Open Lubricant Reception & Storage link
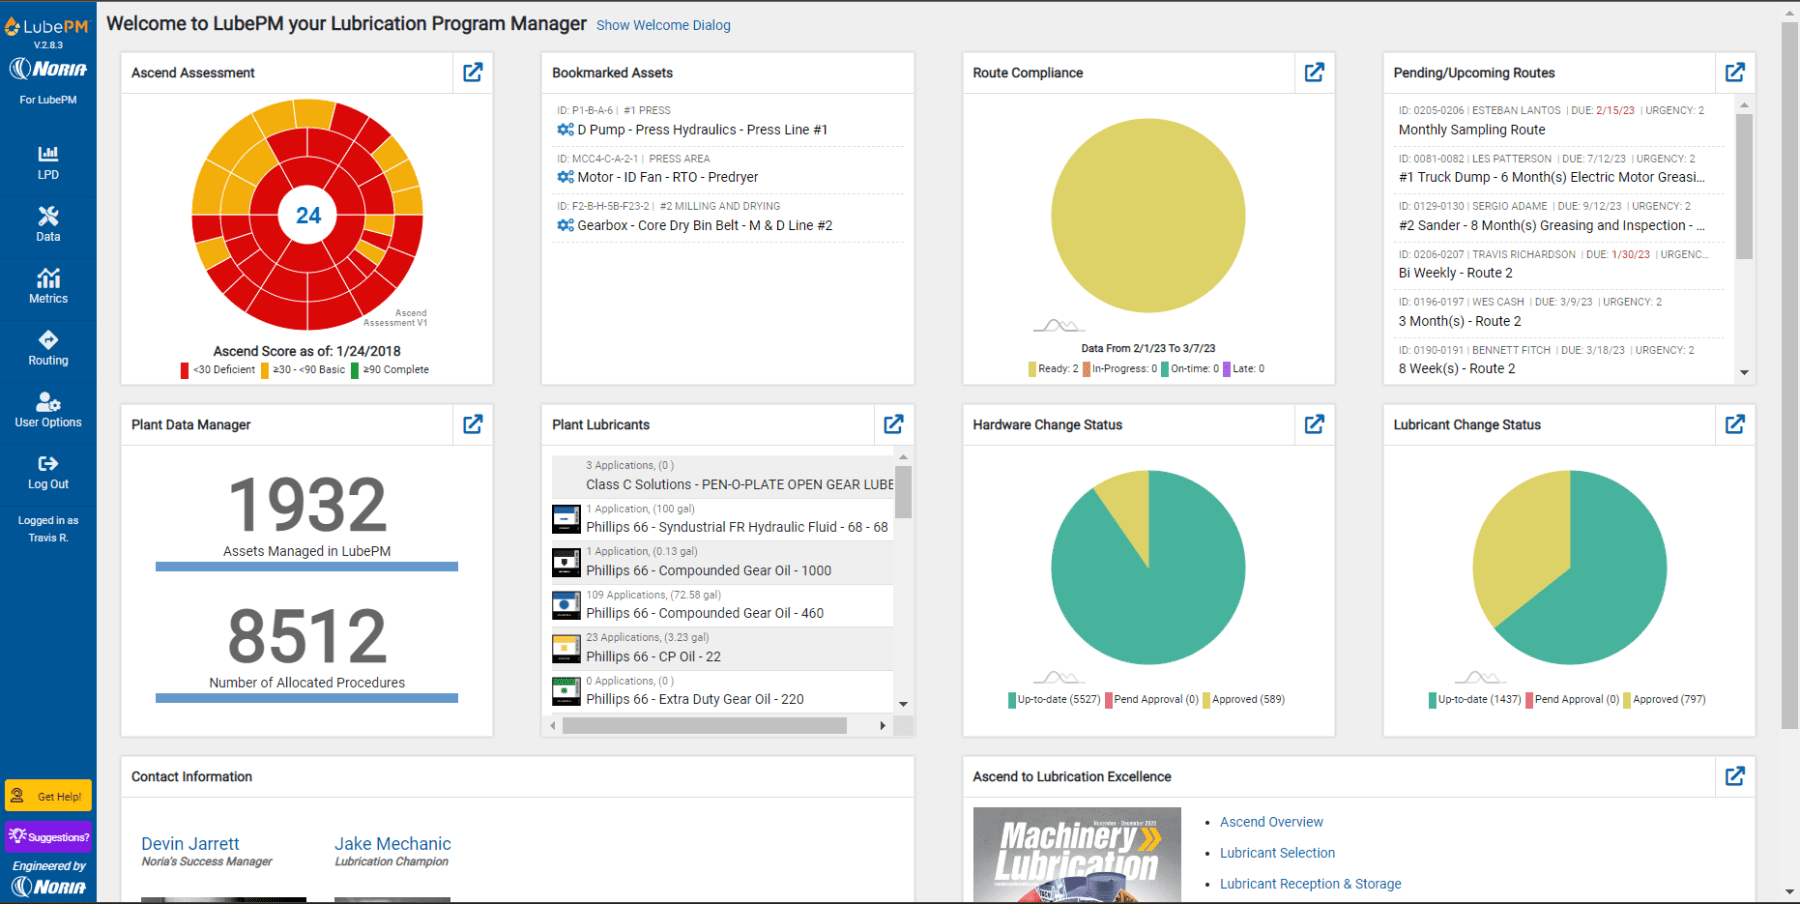 click(x=1310, y=884)
